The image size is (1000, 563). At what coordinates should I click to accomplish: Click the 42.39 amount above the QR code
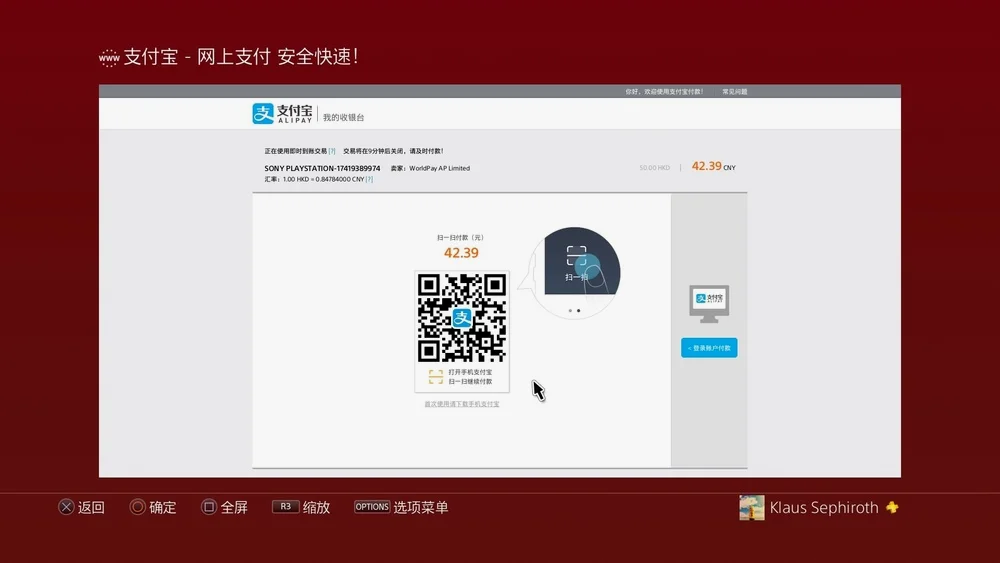point(461,253)
